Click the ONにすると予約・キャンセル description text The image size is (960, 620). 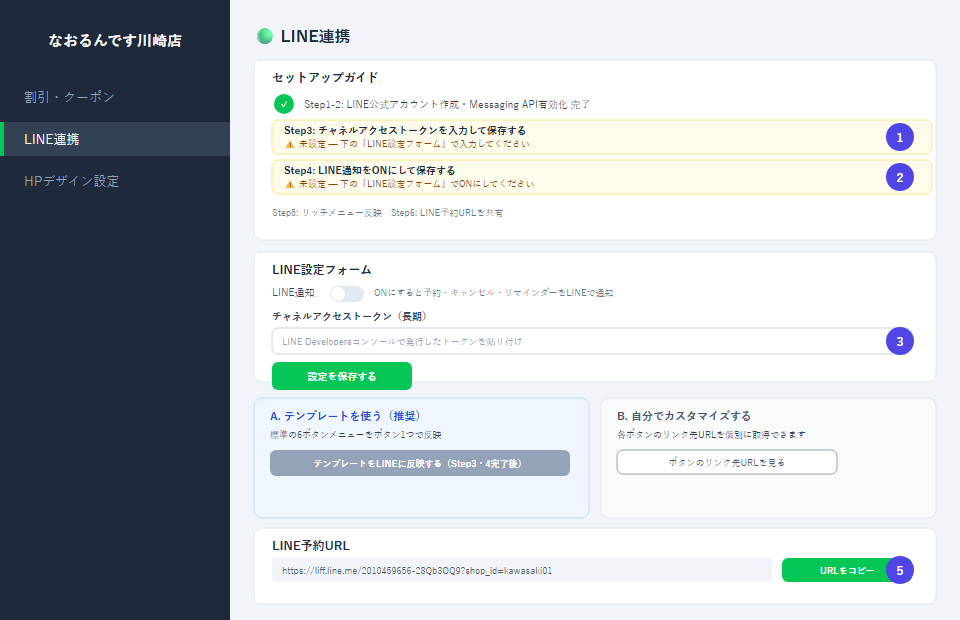493,293
